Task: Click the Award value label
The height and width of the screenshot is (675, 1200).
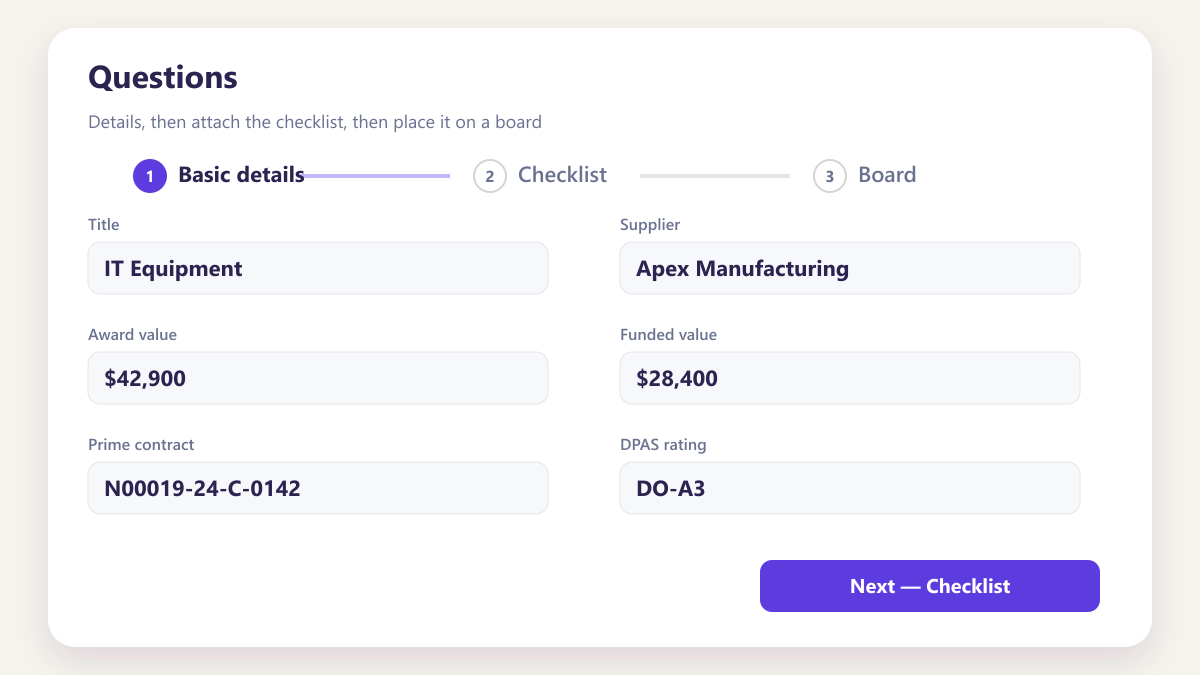Action: pyautogui.click(x=132, y=335)
